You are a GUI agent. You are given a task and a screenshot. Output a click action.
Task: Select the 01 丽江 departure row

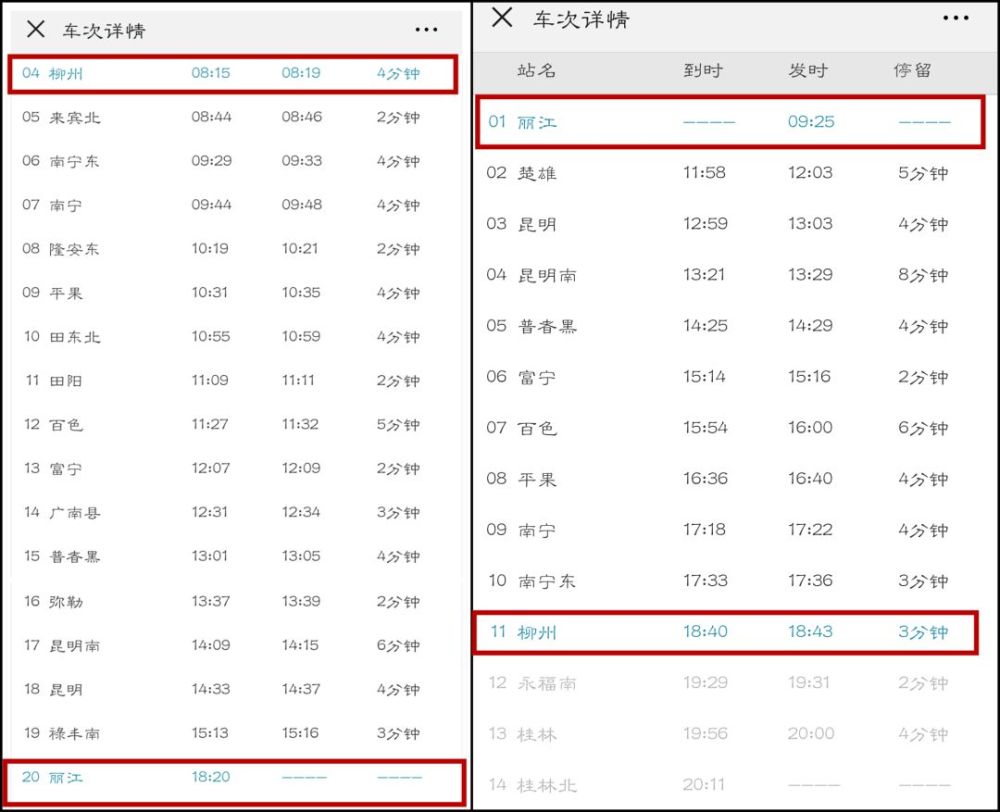pos(730,122)
